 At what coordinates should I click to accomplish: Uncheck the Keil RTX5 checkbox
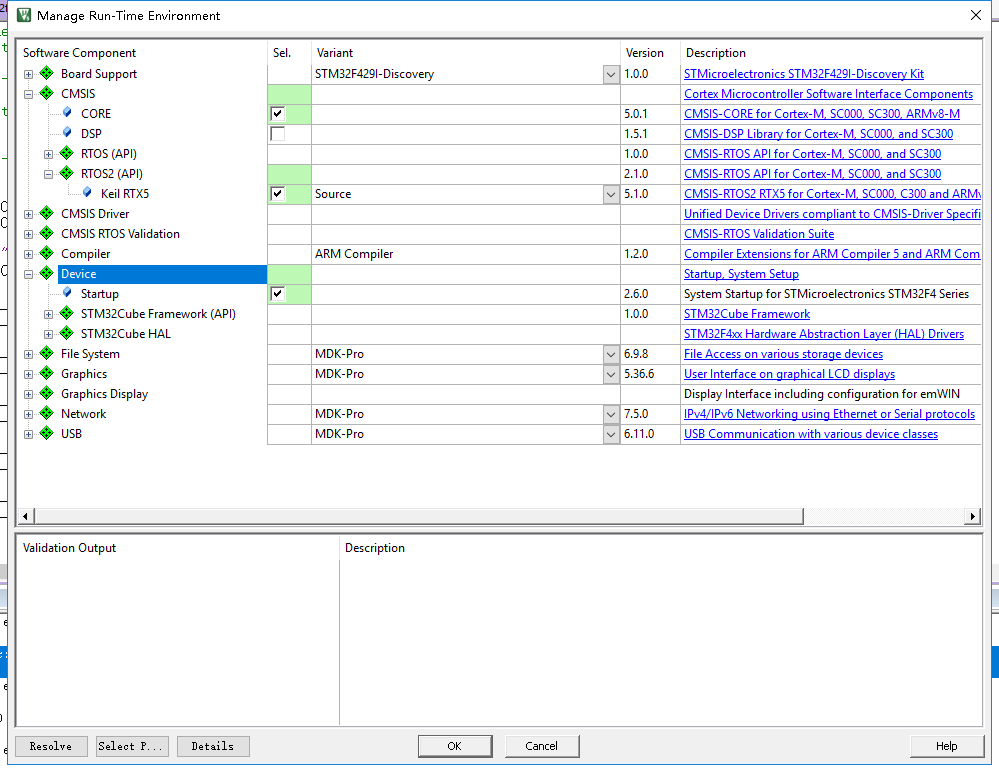[278, 194]
